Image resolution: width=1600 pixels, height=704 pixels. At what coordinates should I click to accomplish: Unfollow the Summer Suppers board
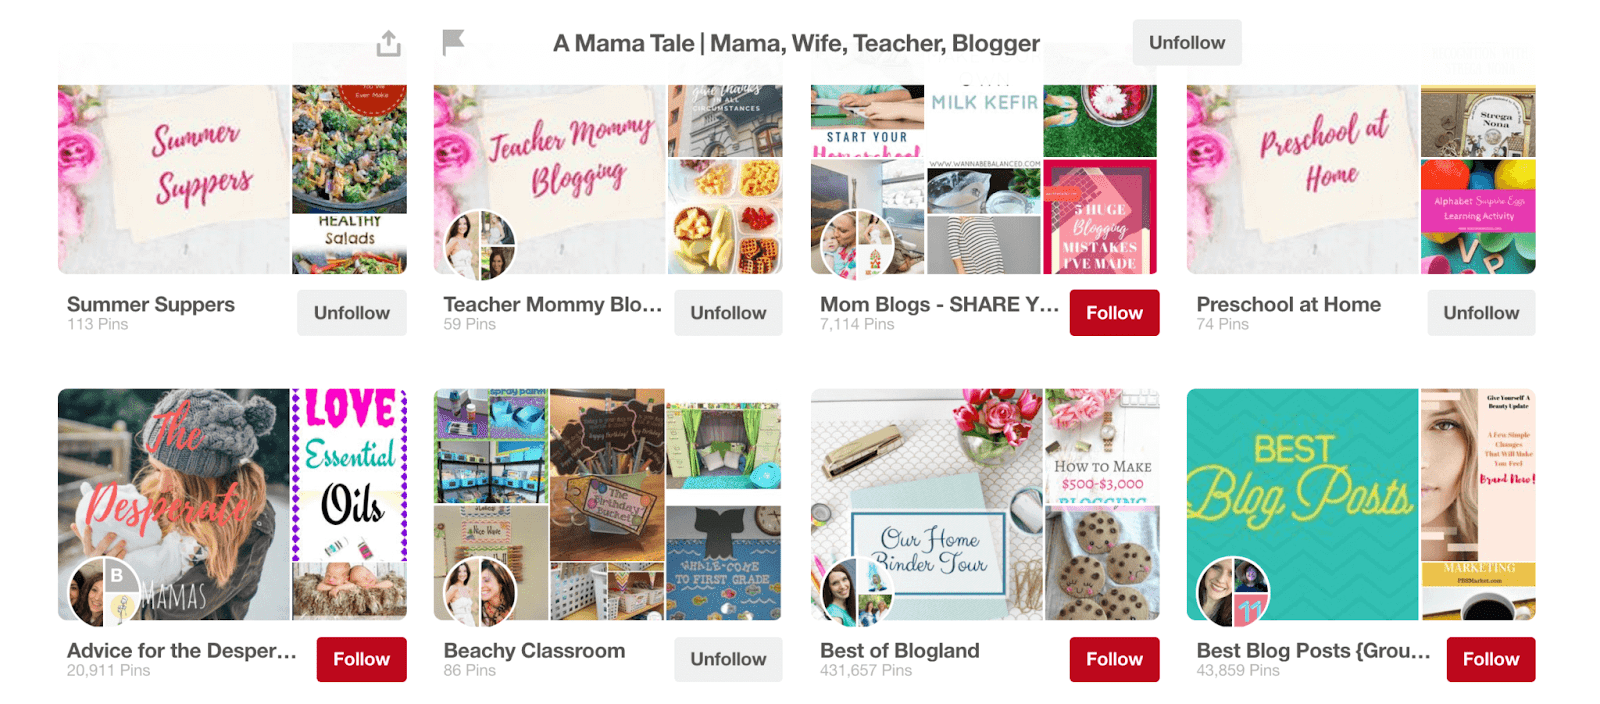pos(352,313)
